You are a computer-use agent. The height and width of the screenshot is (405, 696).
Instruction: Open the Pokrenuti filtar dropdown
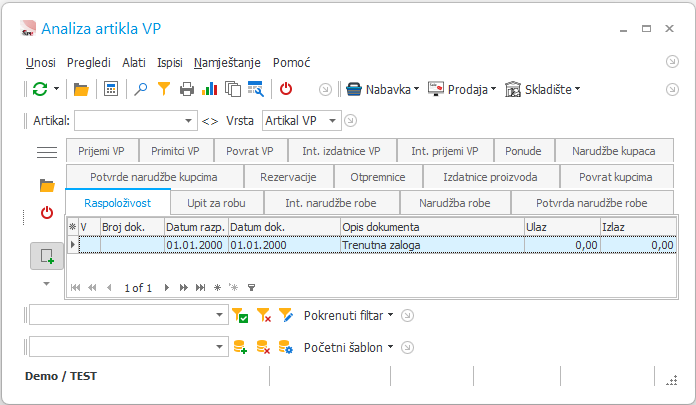pyautogui.click(x=348, y=315)
